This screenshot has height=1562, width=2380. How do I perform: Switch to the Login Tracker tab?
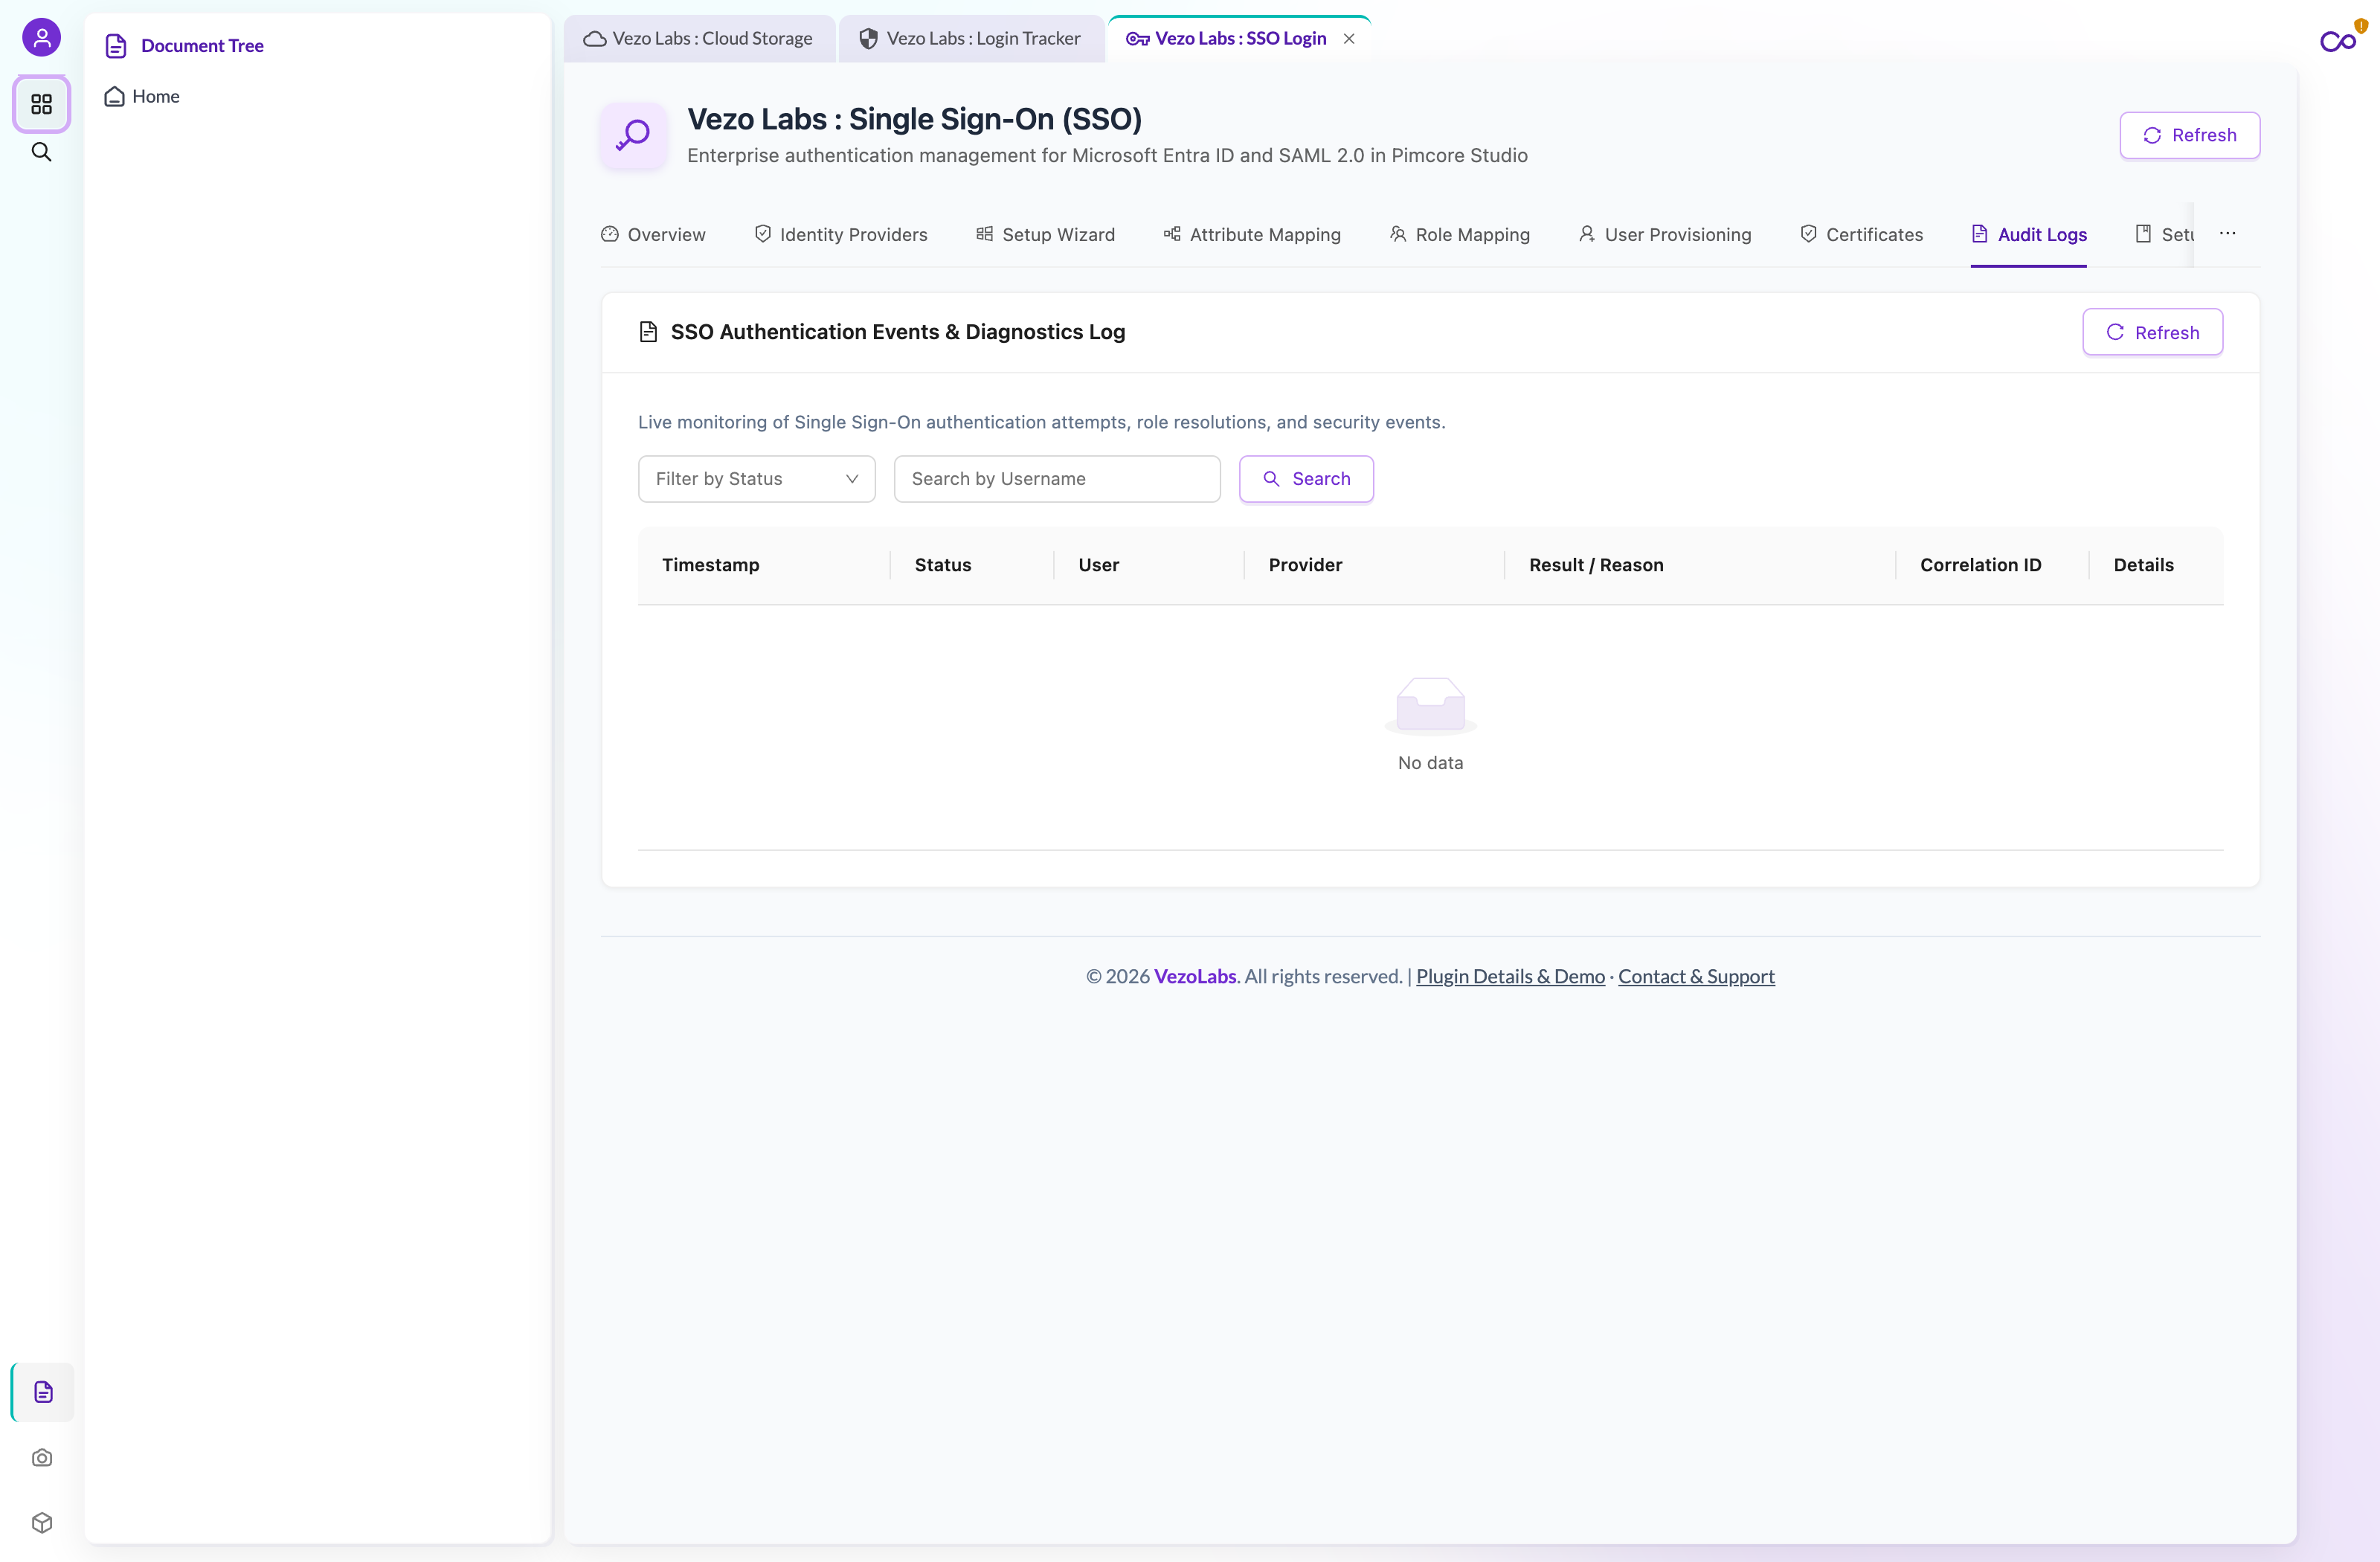(x=971, y=39)
